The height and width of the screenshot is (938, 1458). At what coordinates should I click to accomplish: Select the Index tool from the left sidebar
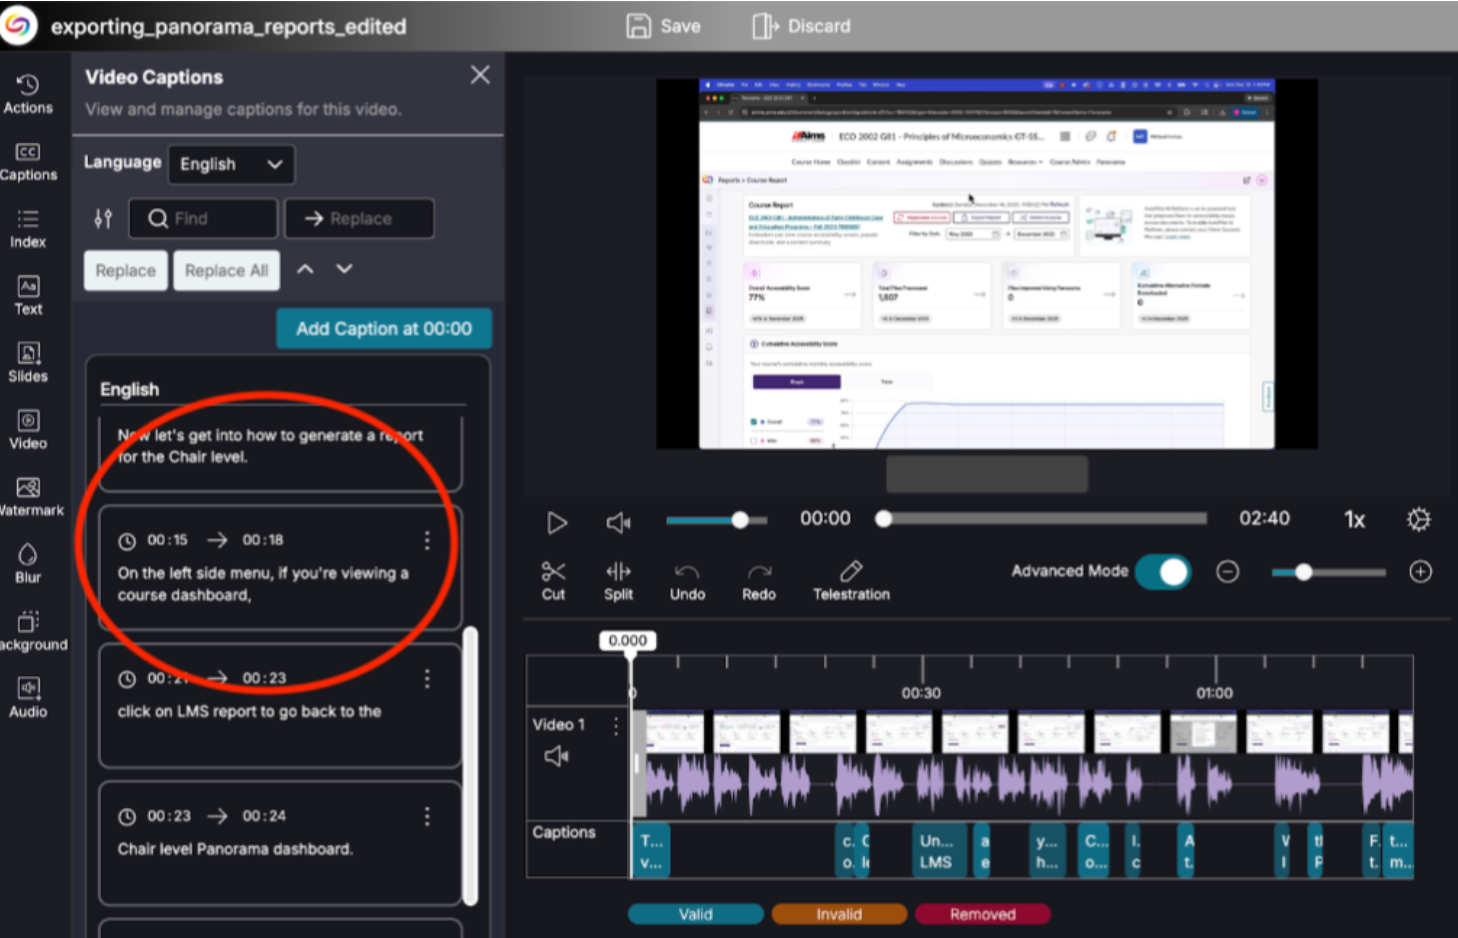coord(27,228)
